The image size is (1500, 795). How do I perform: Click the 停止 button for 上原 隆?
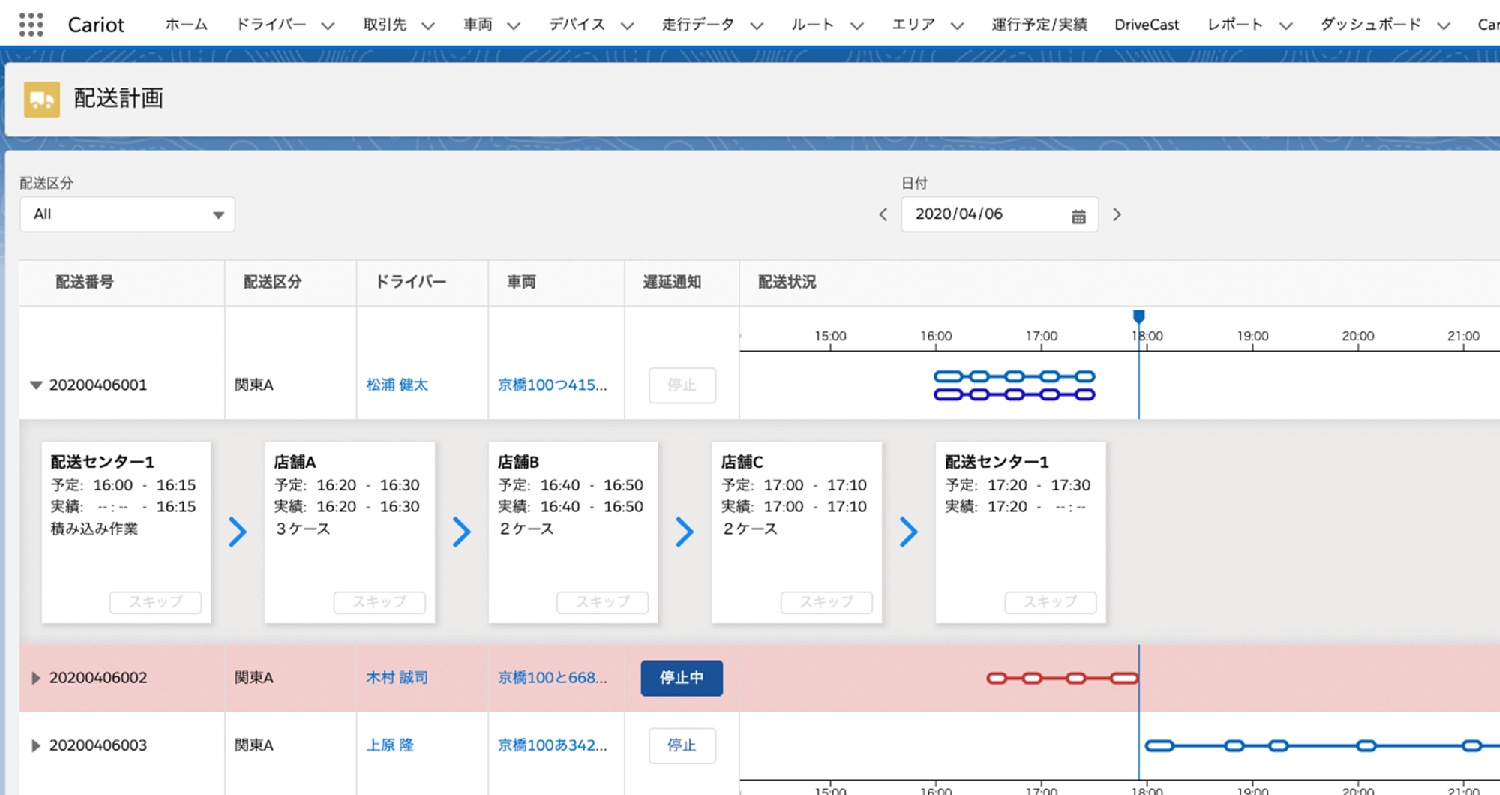point(682,745)
